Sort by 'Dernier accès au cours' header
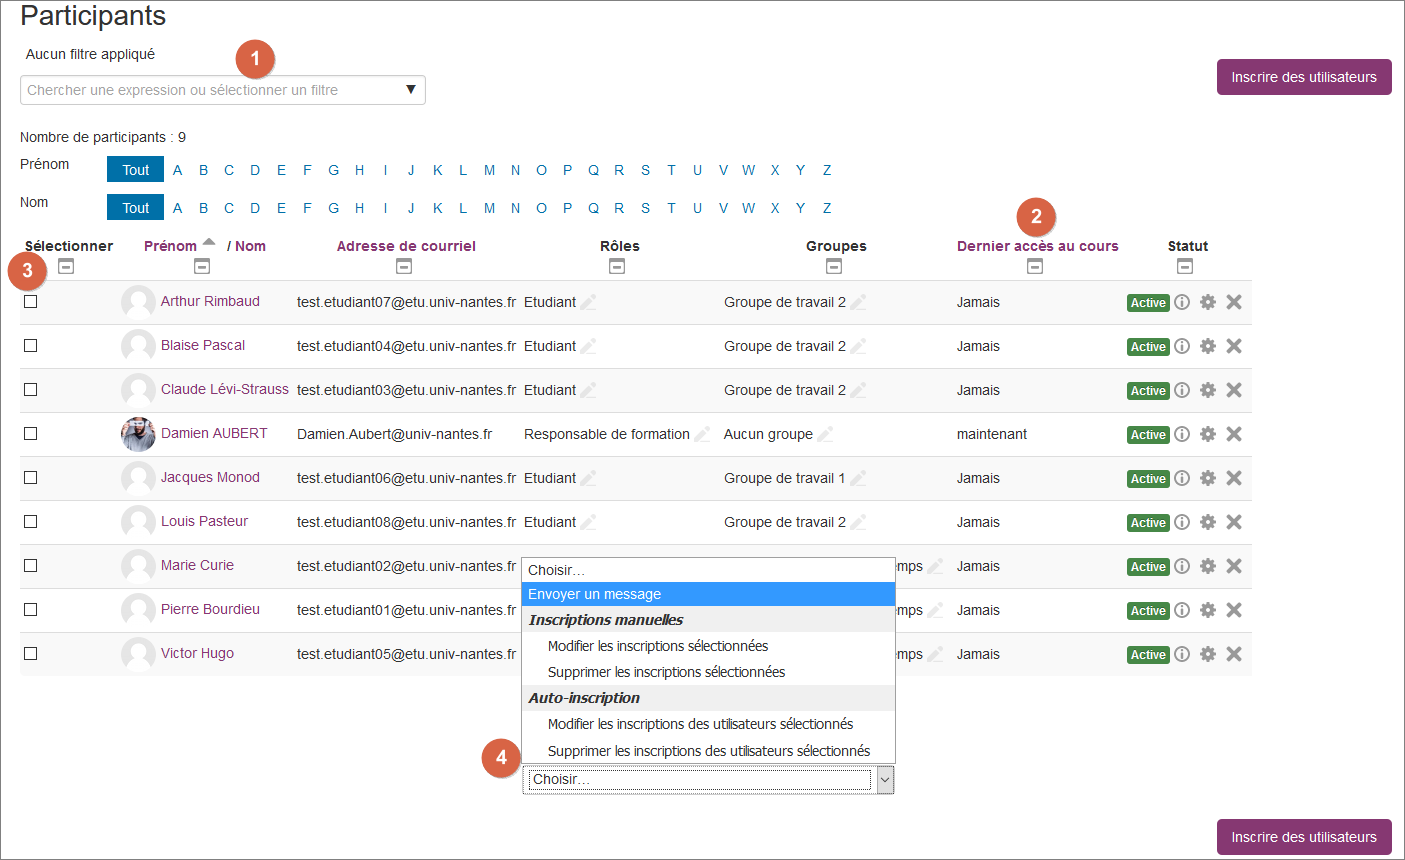Screen dimensions: 1405x860 tap(1037, 246)
